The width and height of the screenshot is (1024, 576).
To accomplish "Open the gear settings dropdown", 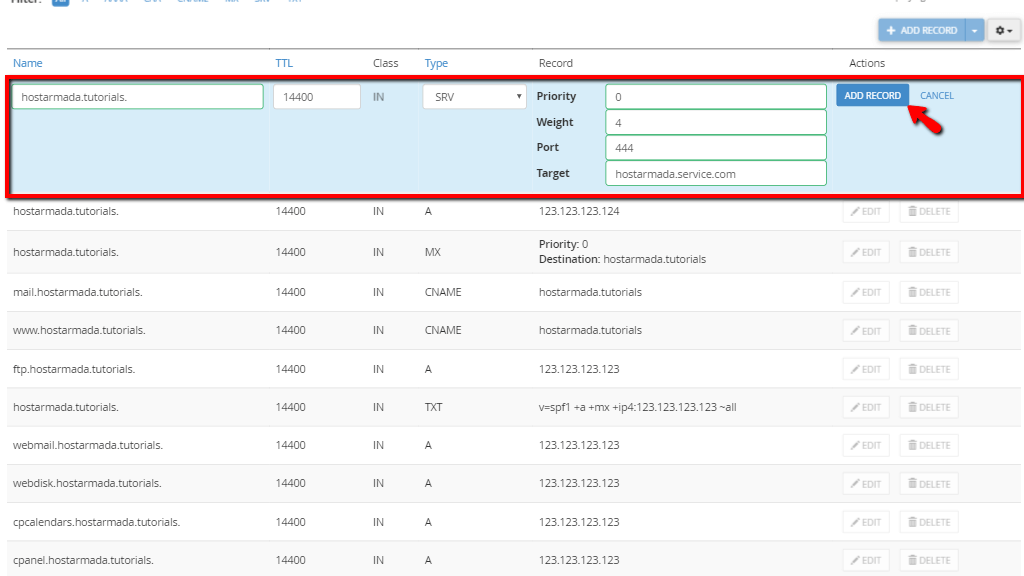I will point(1004,30).
